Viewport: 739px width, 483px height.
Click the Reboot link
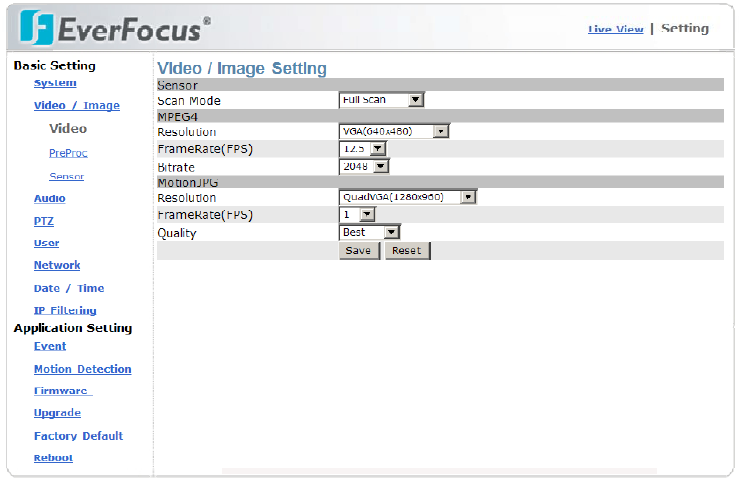tap(53, 458)
